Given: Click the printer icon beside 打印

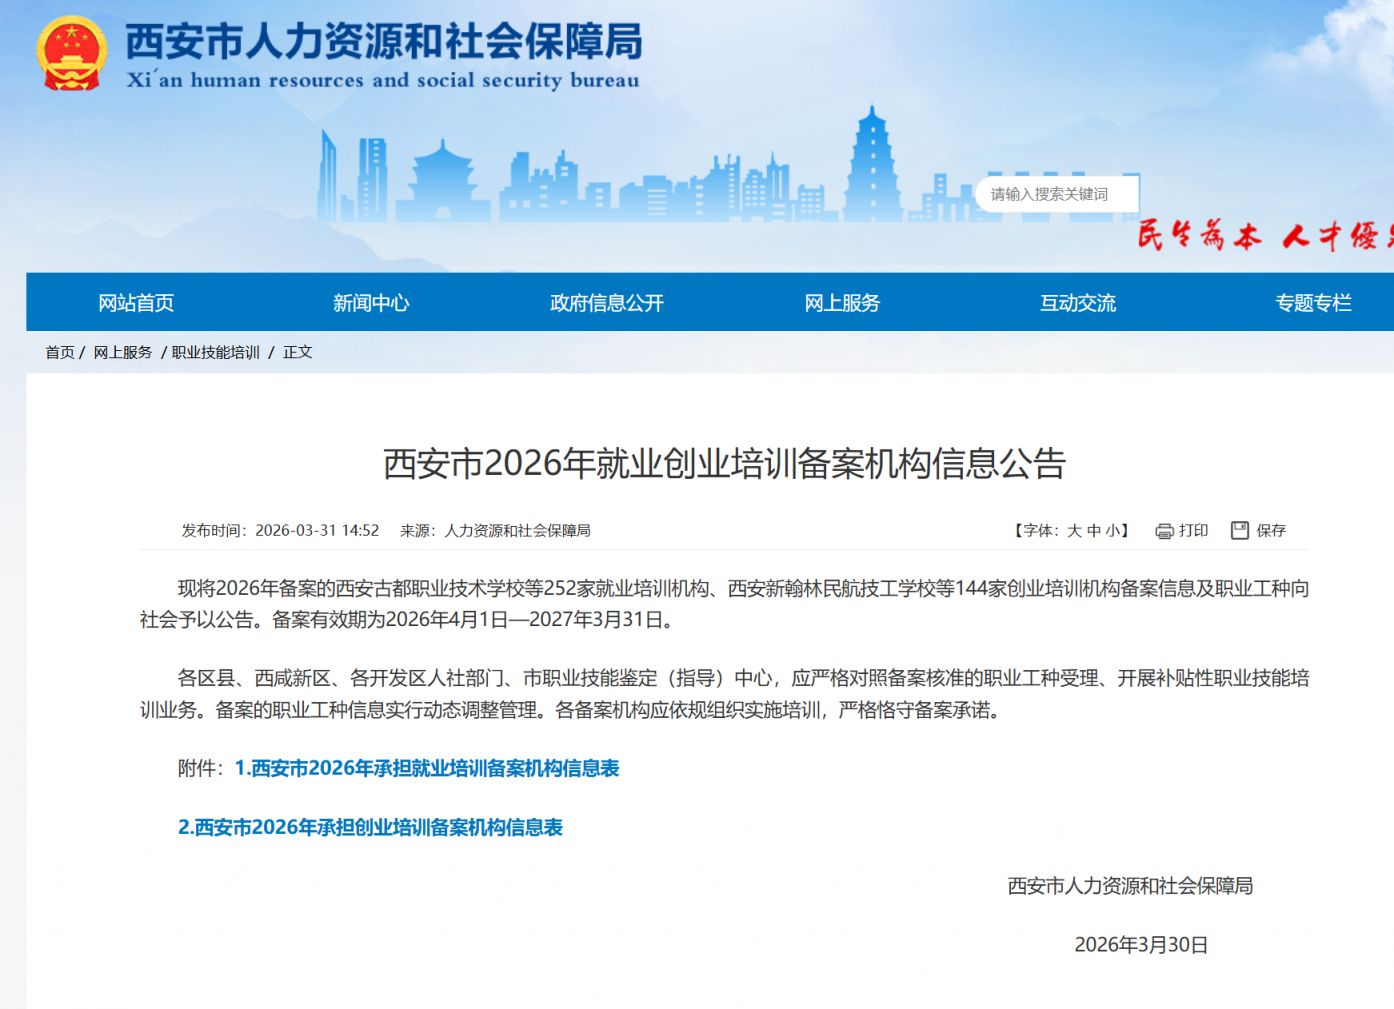Looking at the screenshot, I should coord(1164,531).
